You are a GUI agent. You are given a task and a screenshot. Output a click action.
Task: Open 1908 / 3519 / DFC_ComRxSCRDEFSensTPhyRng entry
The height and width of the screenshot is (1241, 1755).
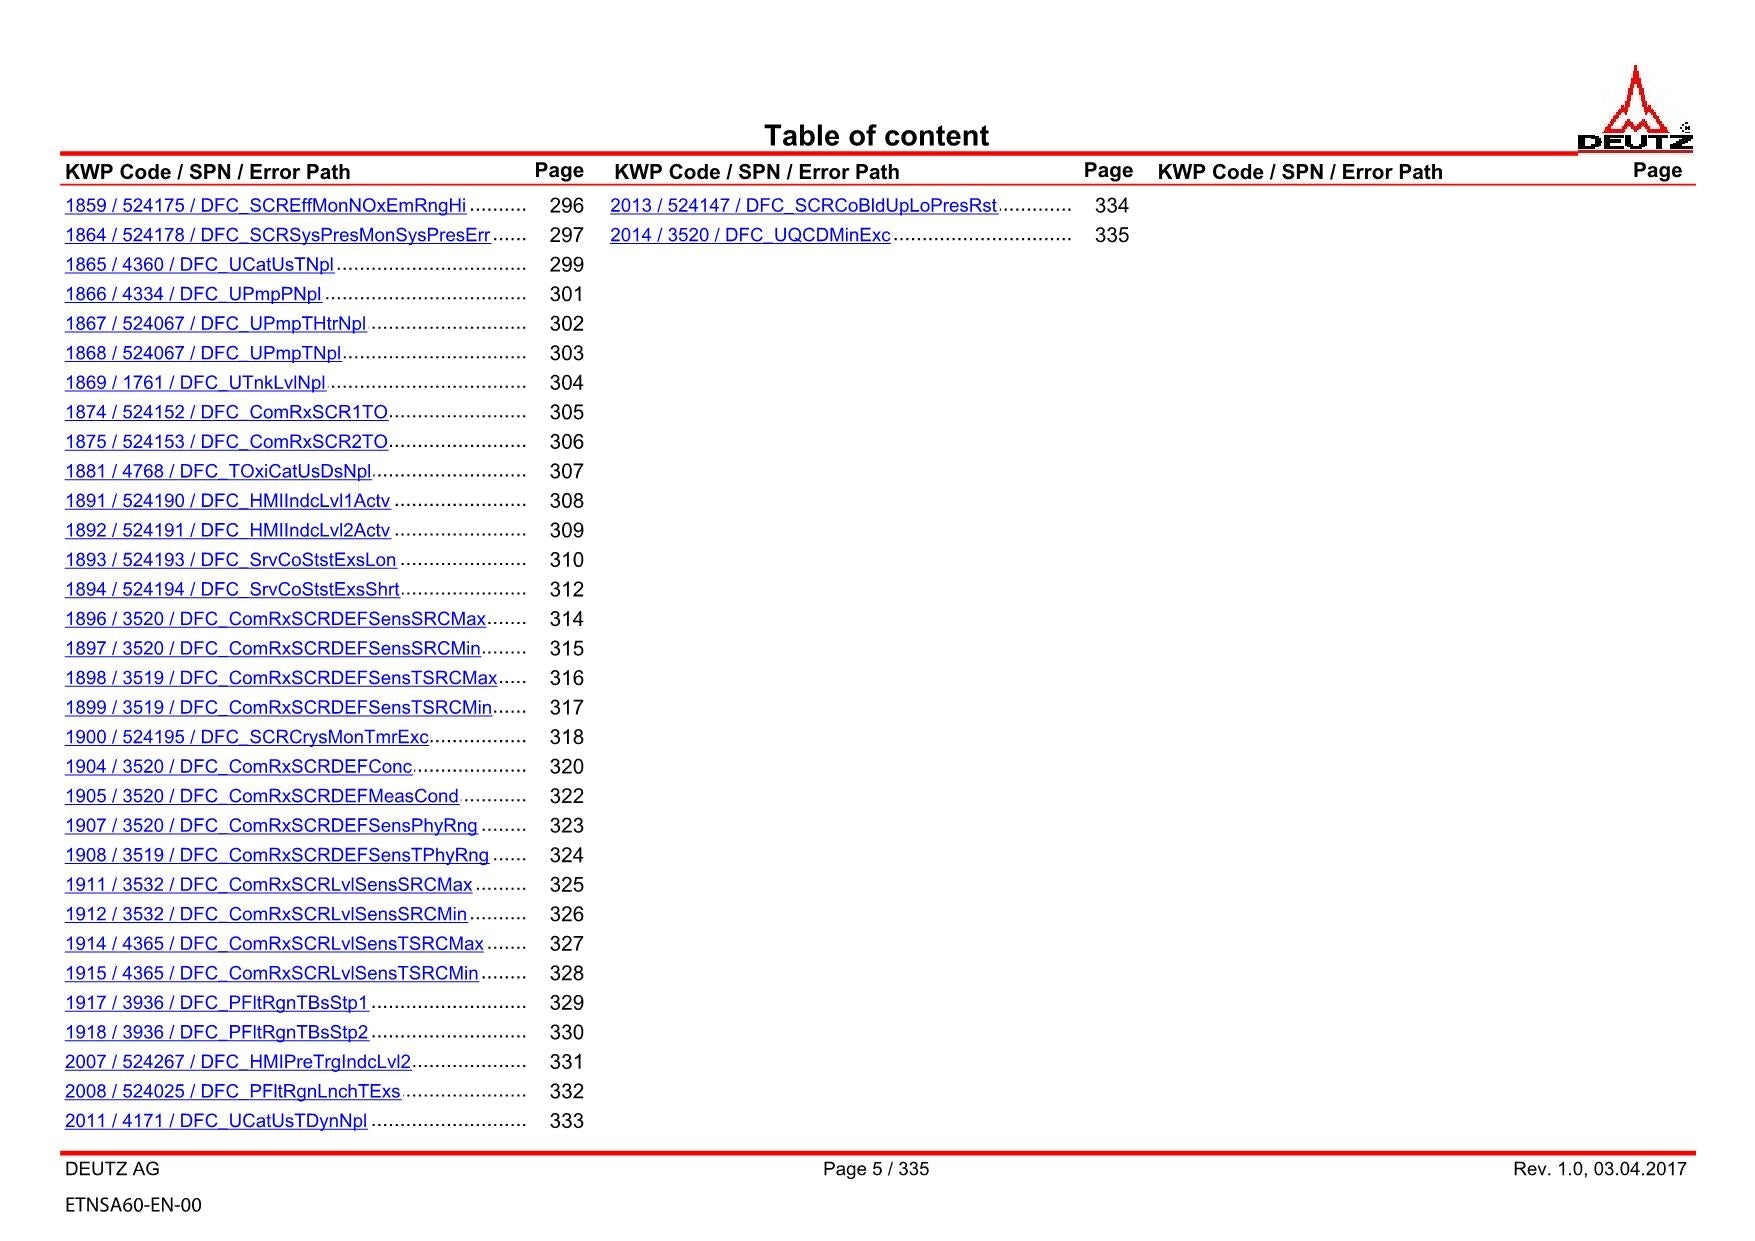coord(277,856)
